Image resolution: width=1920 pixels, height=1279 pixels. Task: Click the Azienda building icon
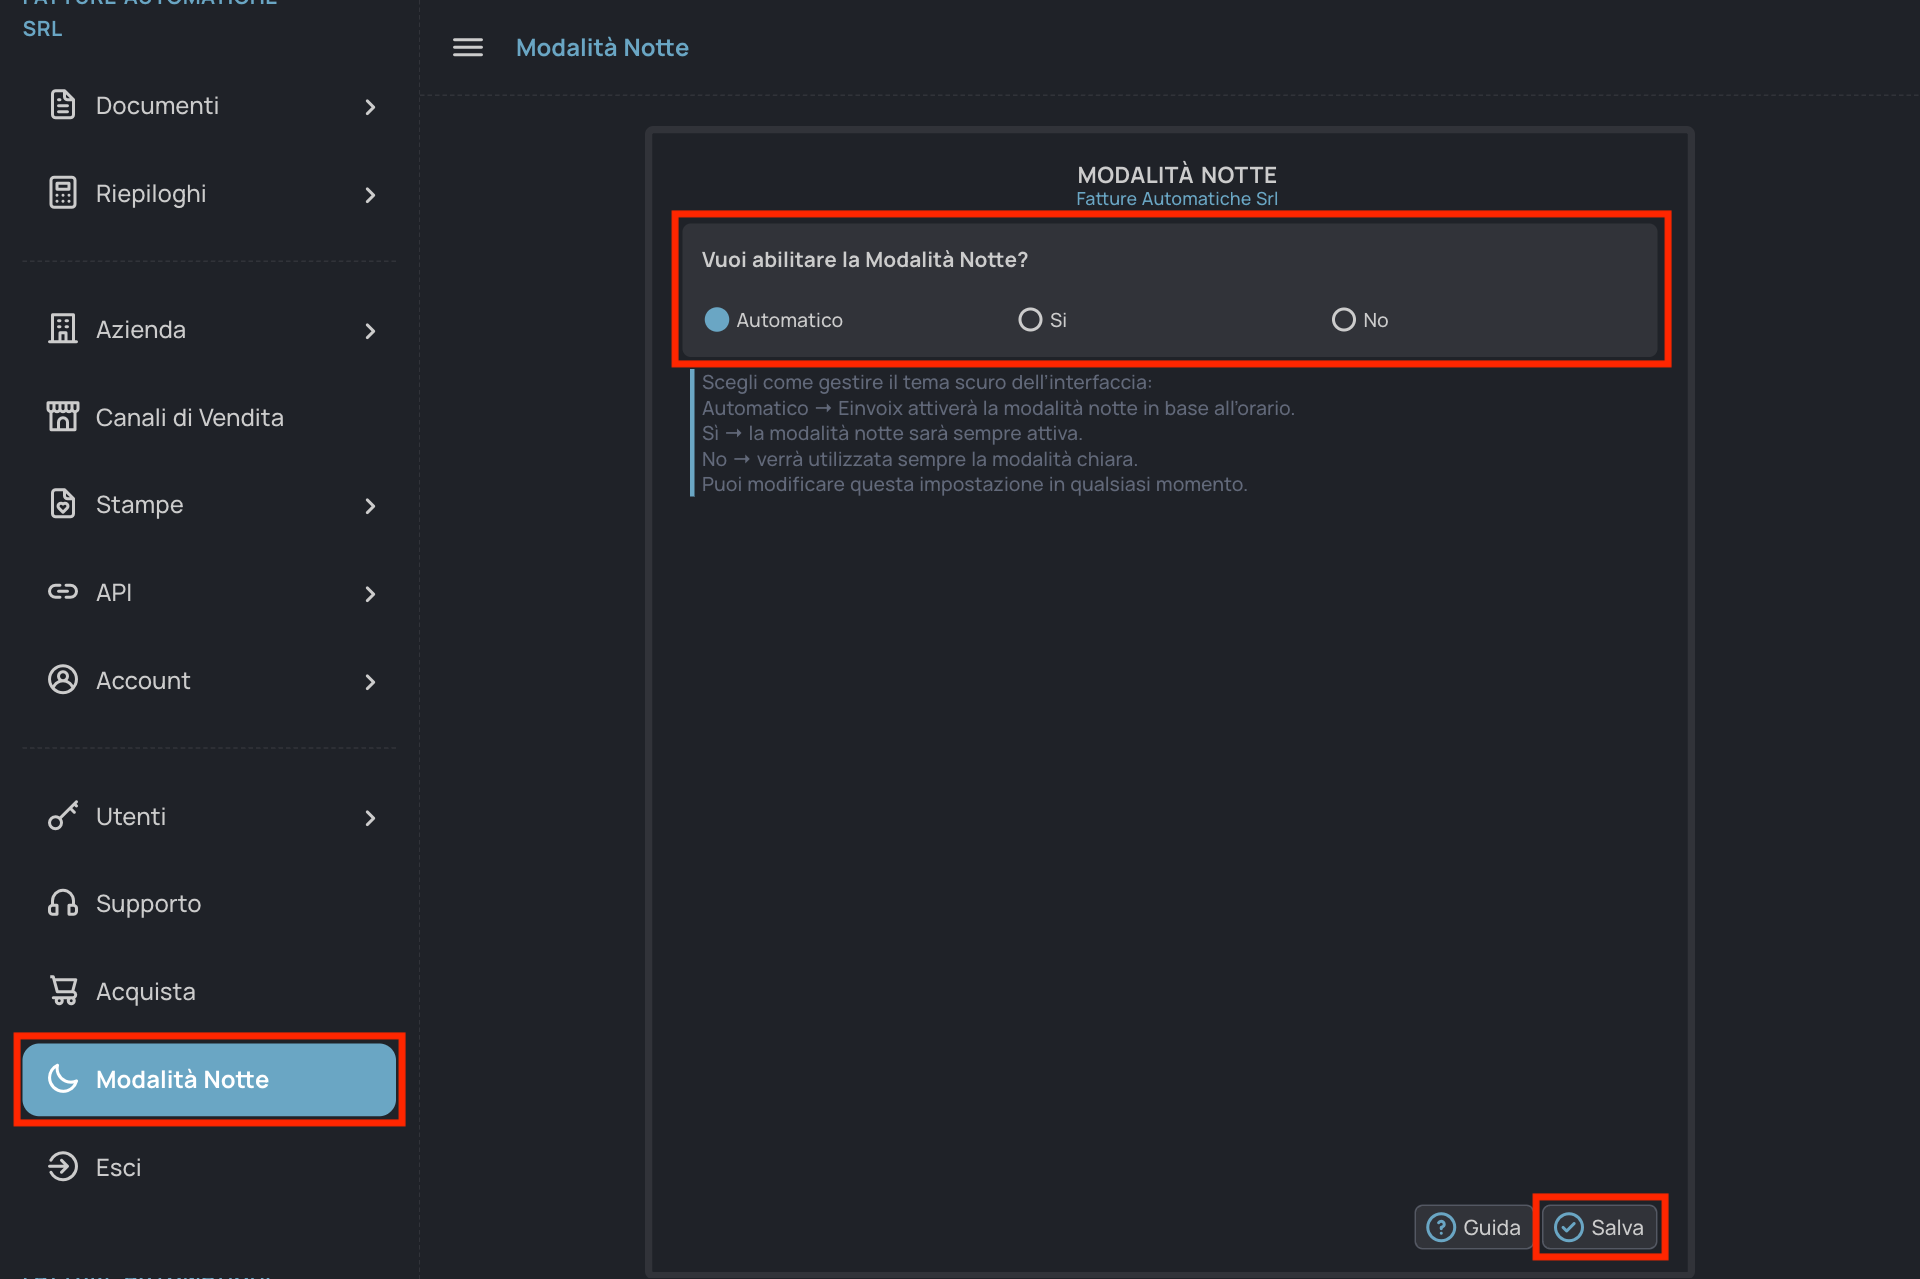point(62,329)
